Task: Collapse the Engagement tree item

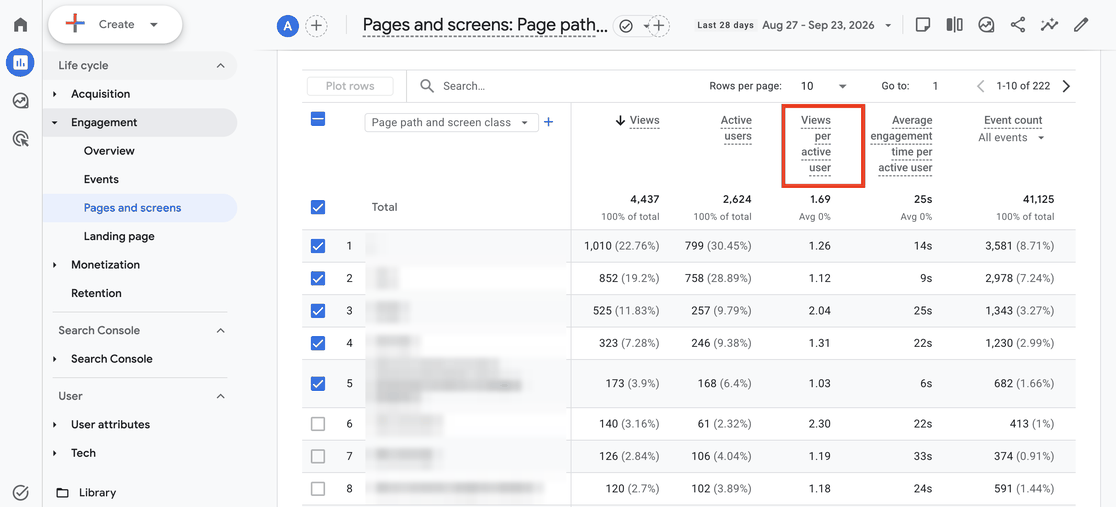Action: pyautogui.click(x=55, y=122)
